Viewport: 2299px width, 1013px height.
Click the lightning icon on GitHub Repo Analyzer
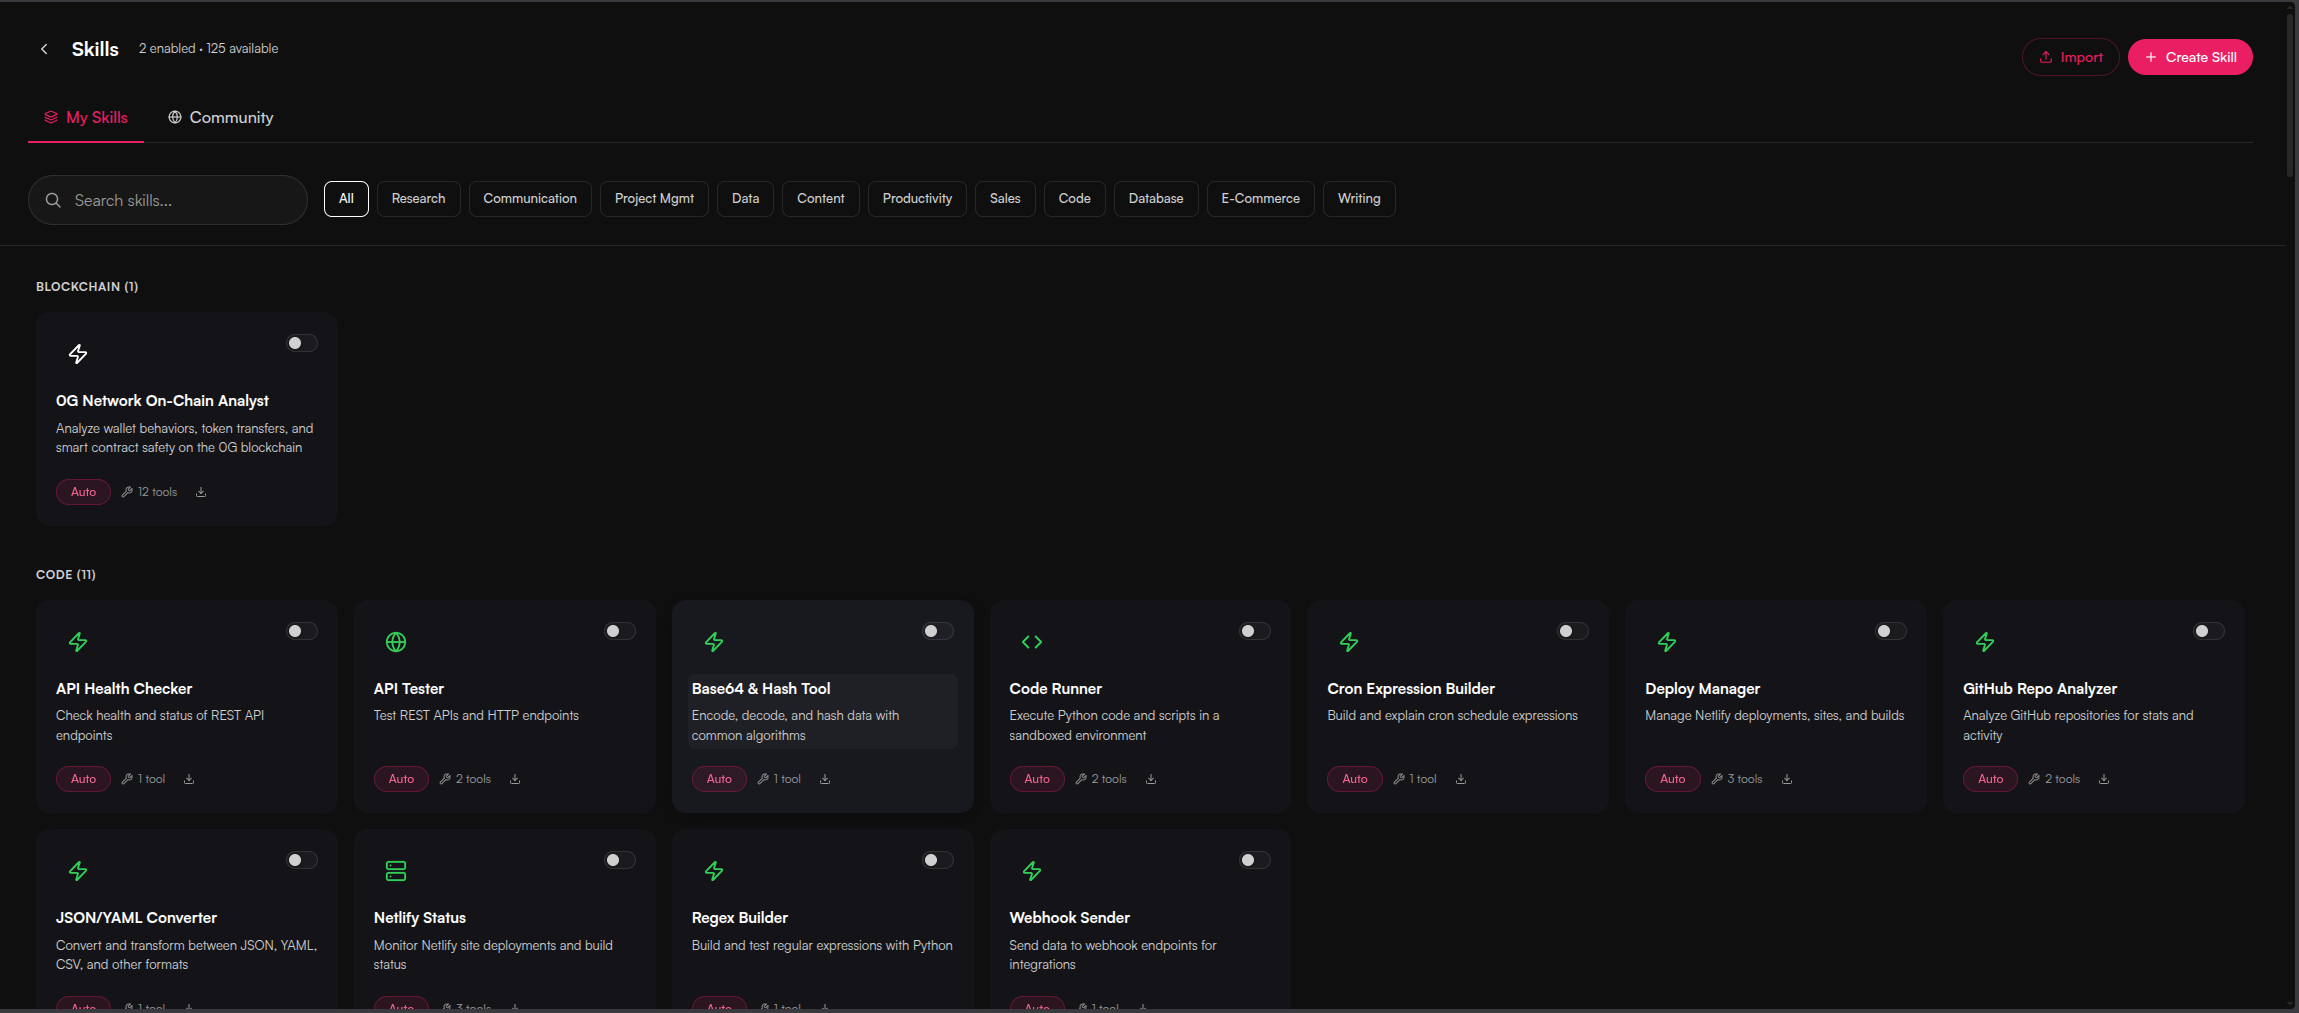[x=1985, y=642]
